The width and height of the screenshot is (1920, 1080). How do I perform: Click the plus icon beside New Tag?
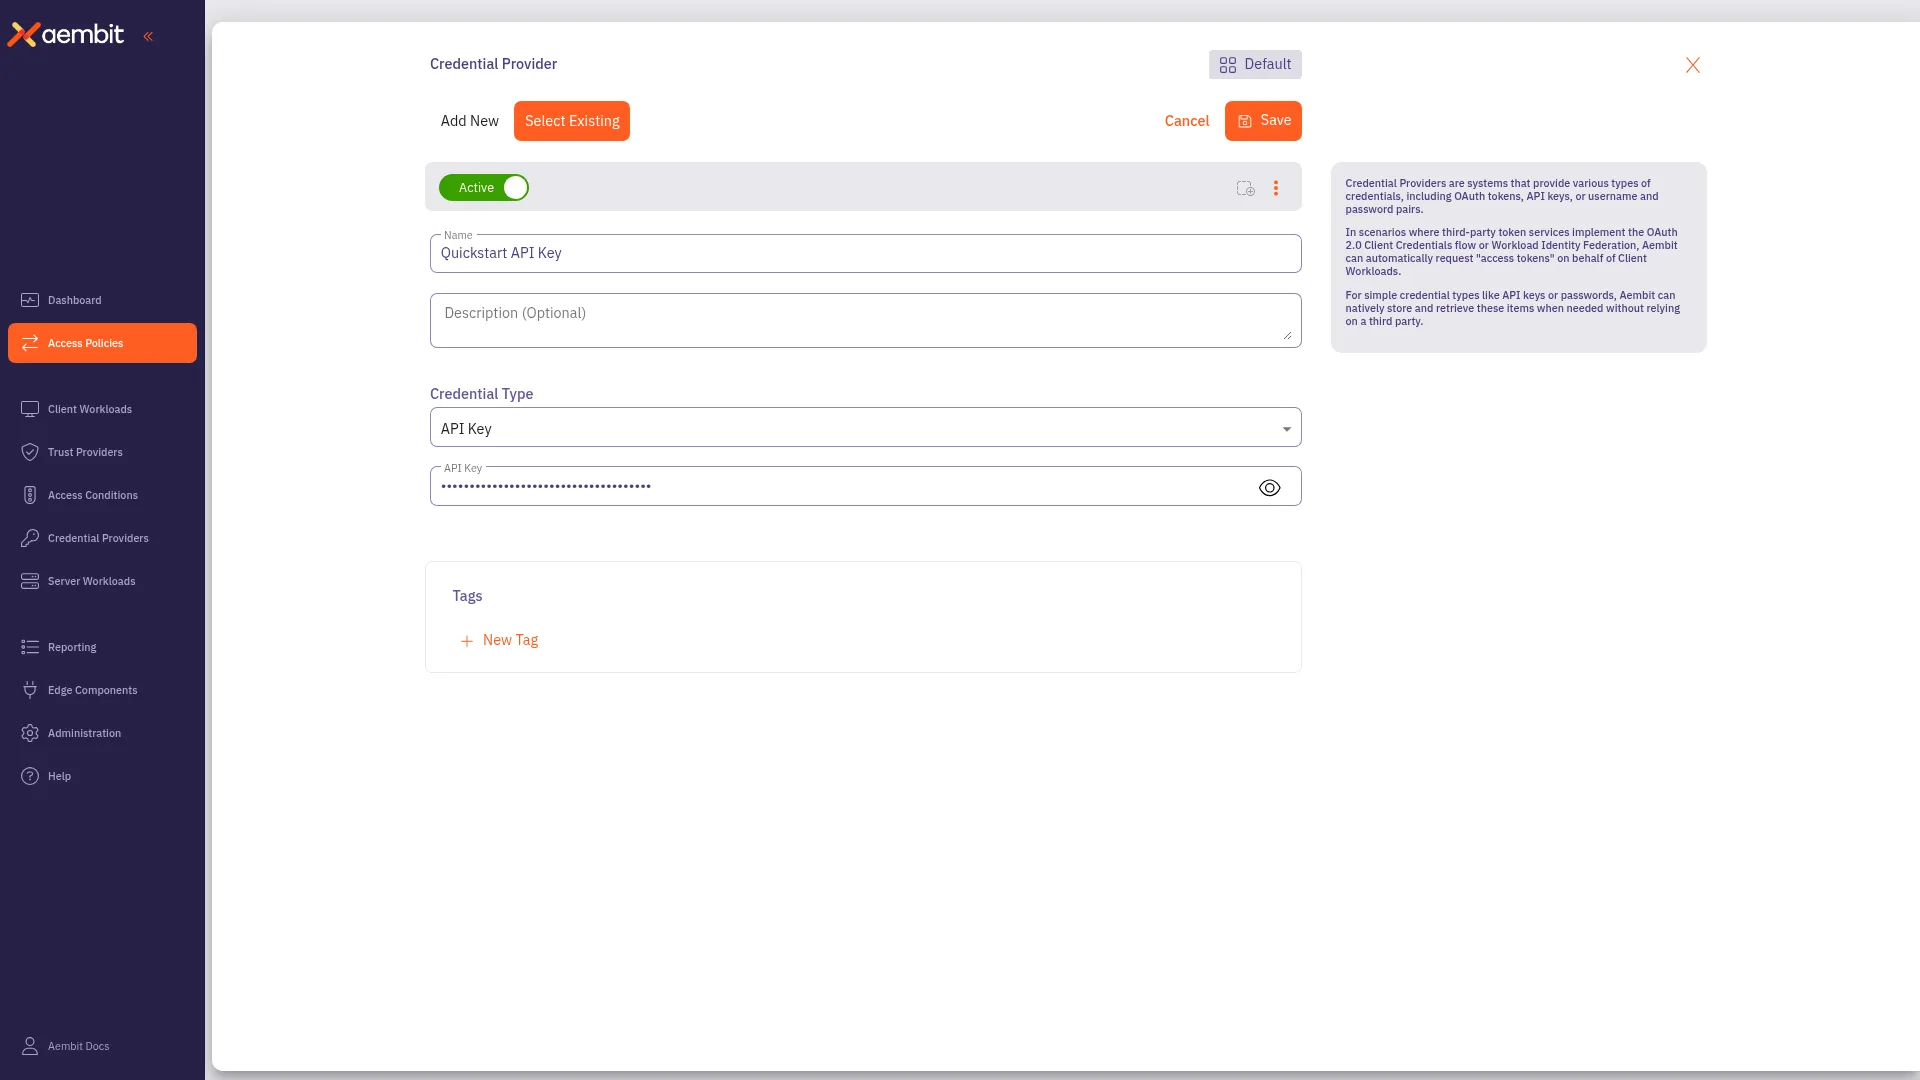coord(467,641)
